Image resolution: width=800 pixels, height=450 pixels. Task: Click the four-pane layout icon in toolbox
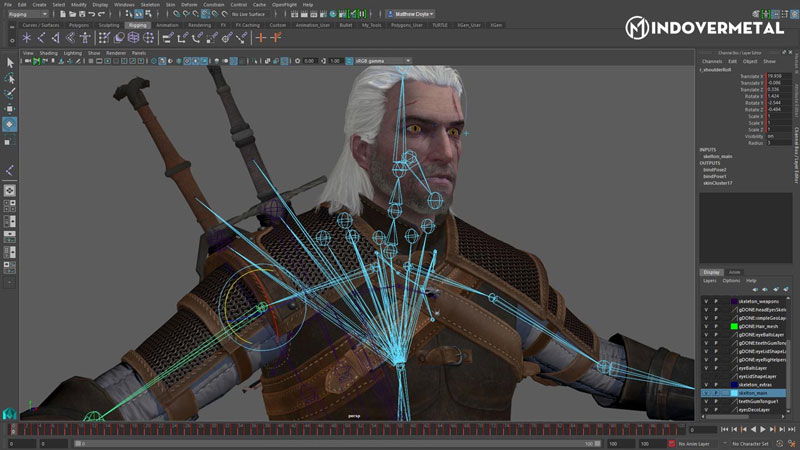tap(10, 206)
